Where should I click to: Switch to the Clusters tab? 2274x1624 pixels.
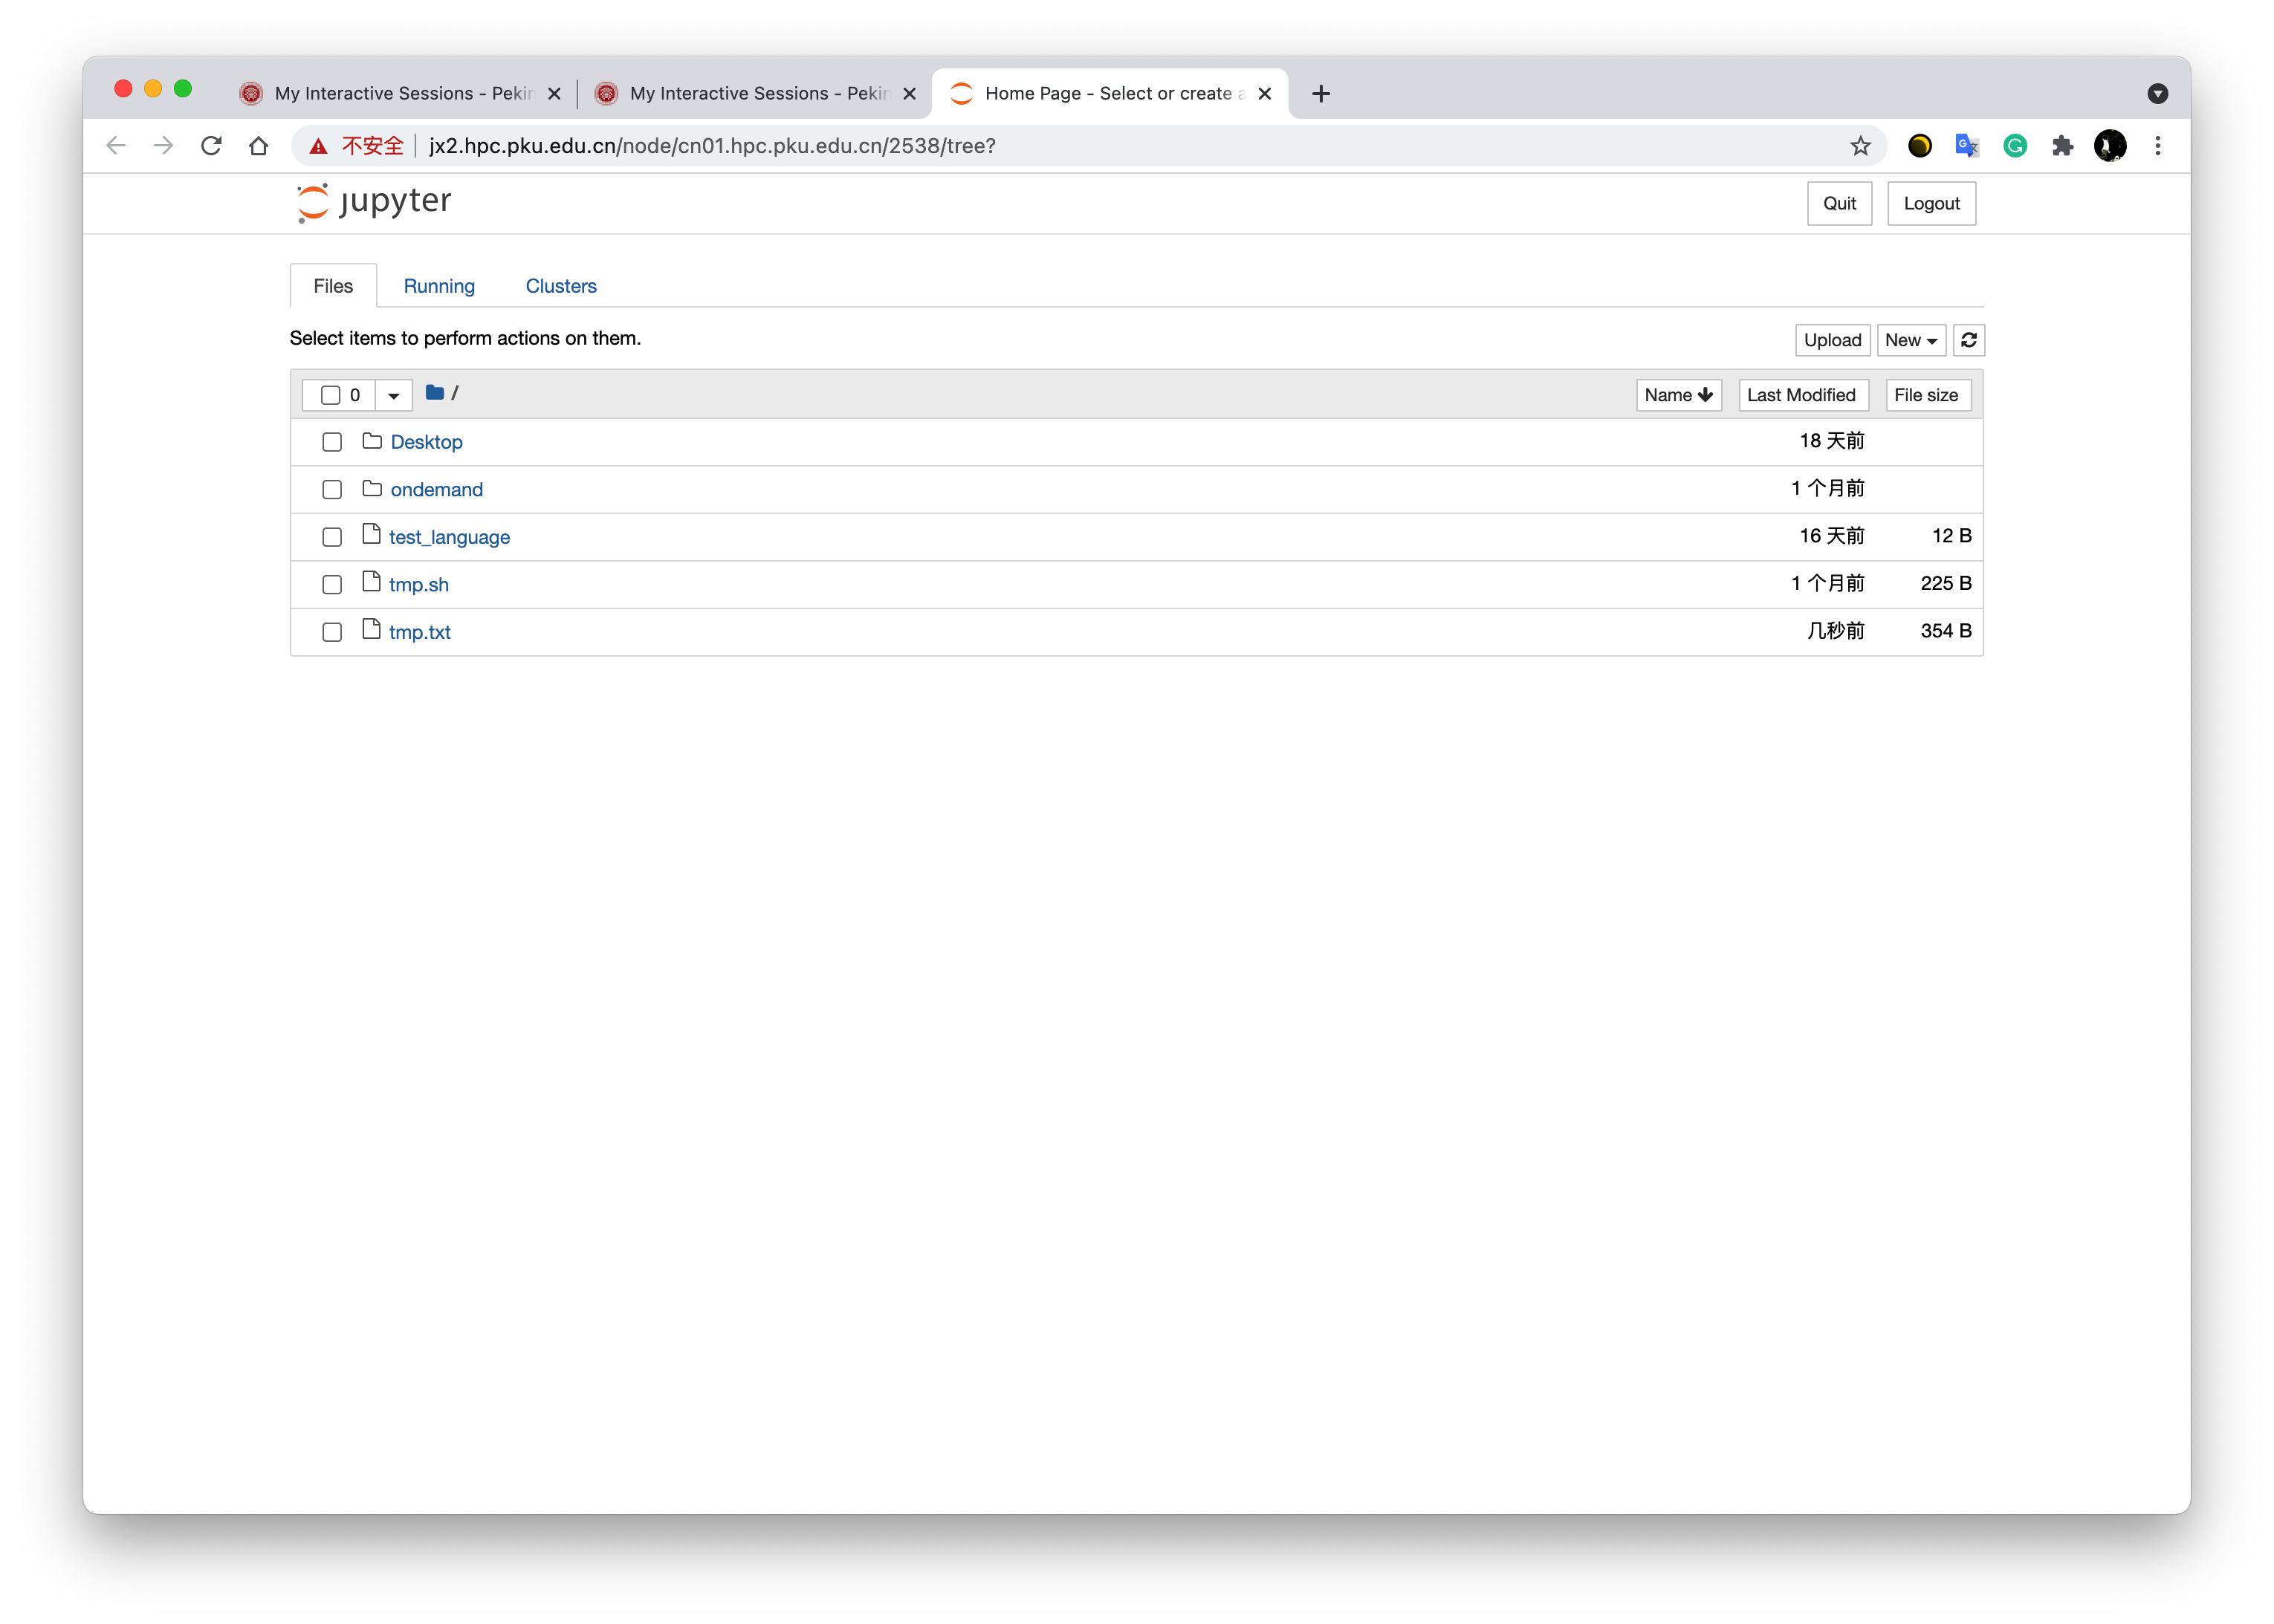pyautogui.click(x=561, y=286)
